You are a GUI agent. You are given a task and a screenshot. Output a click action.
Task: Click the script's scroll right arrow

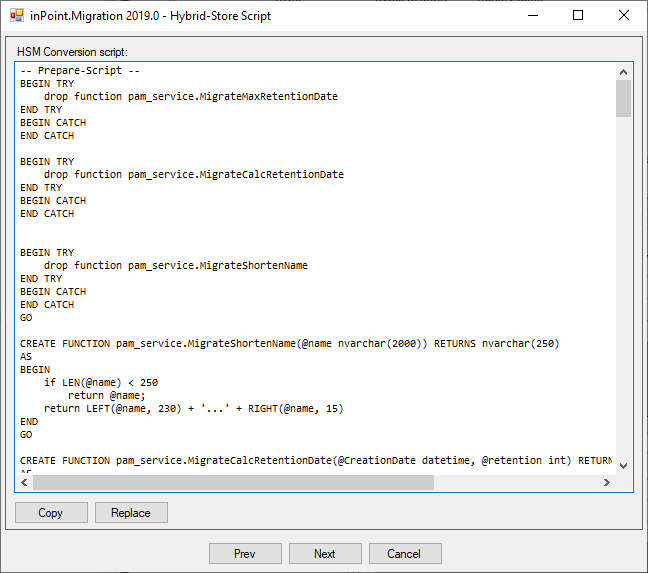606,482
